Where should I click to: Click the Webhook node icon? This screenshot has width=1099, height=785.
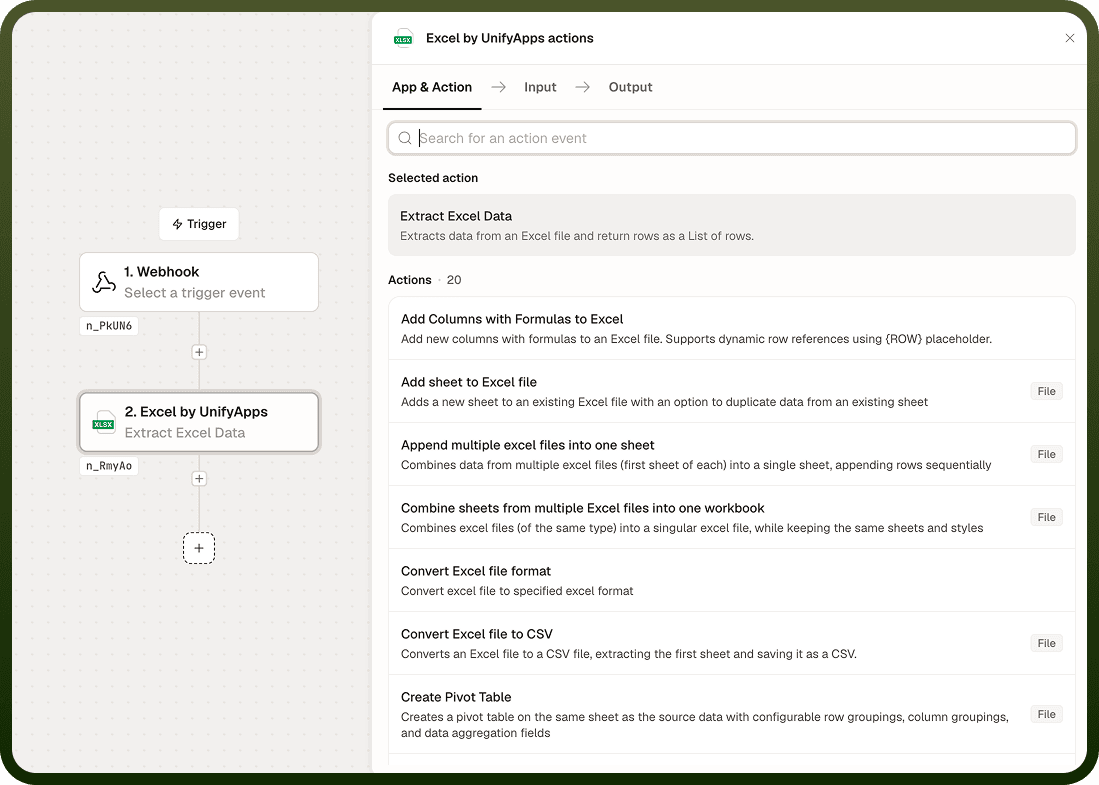coord(104,282)
